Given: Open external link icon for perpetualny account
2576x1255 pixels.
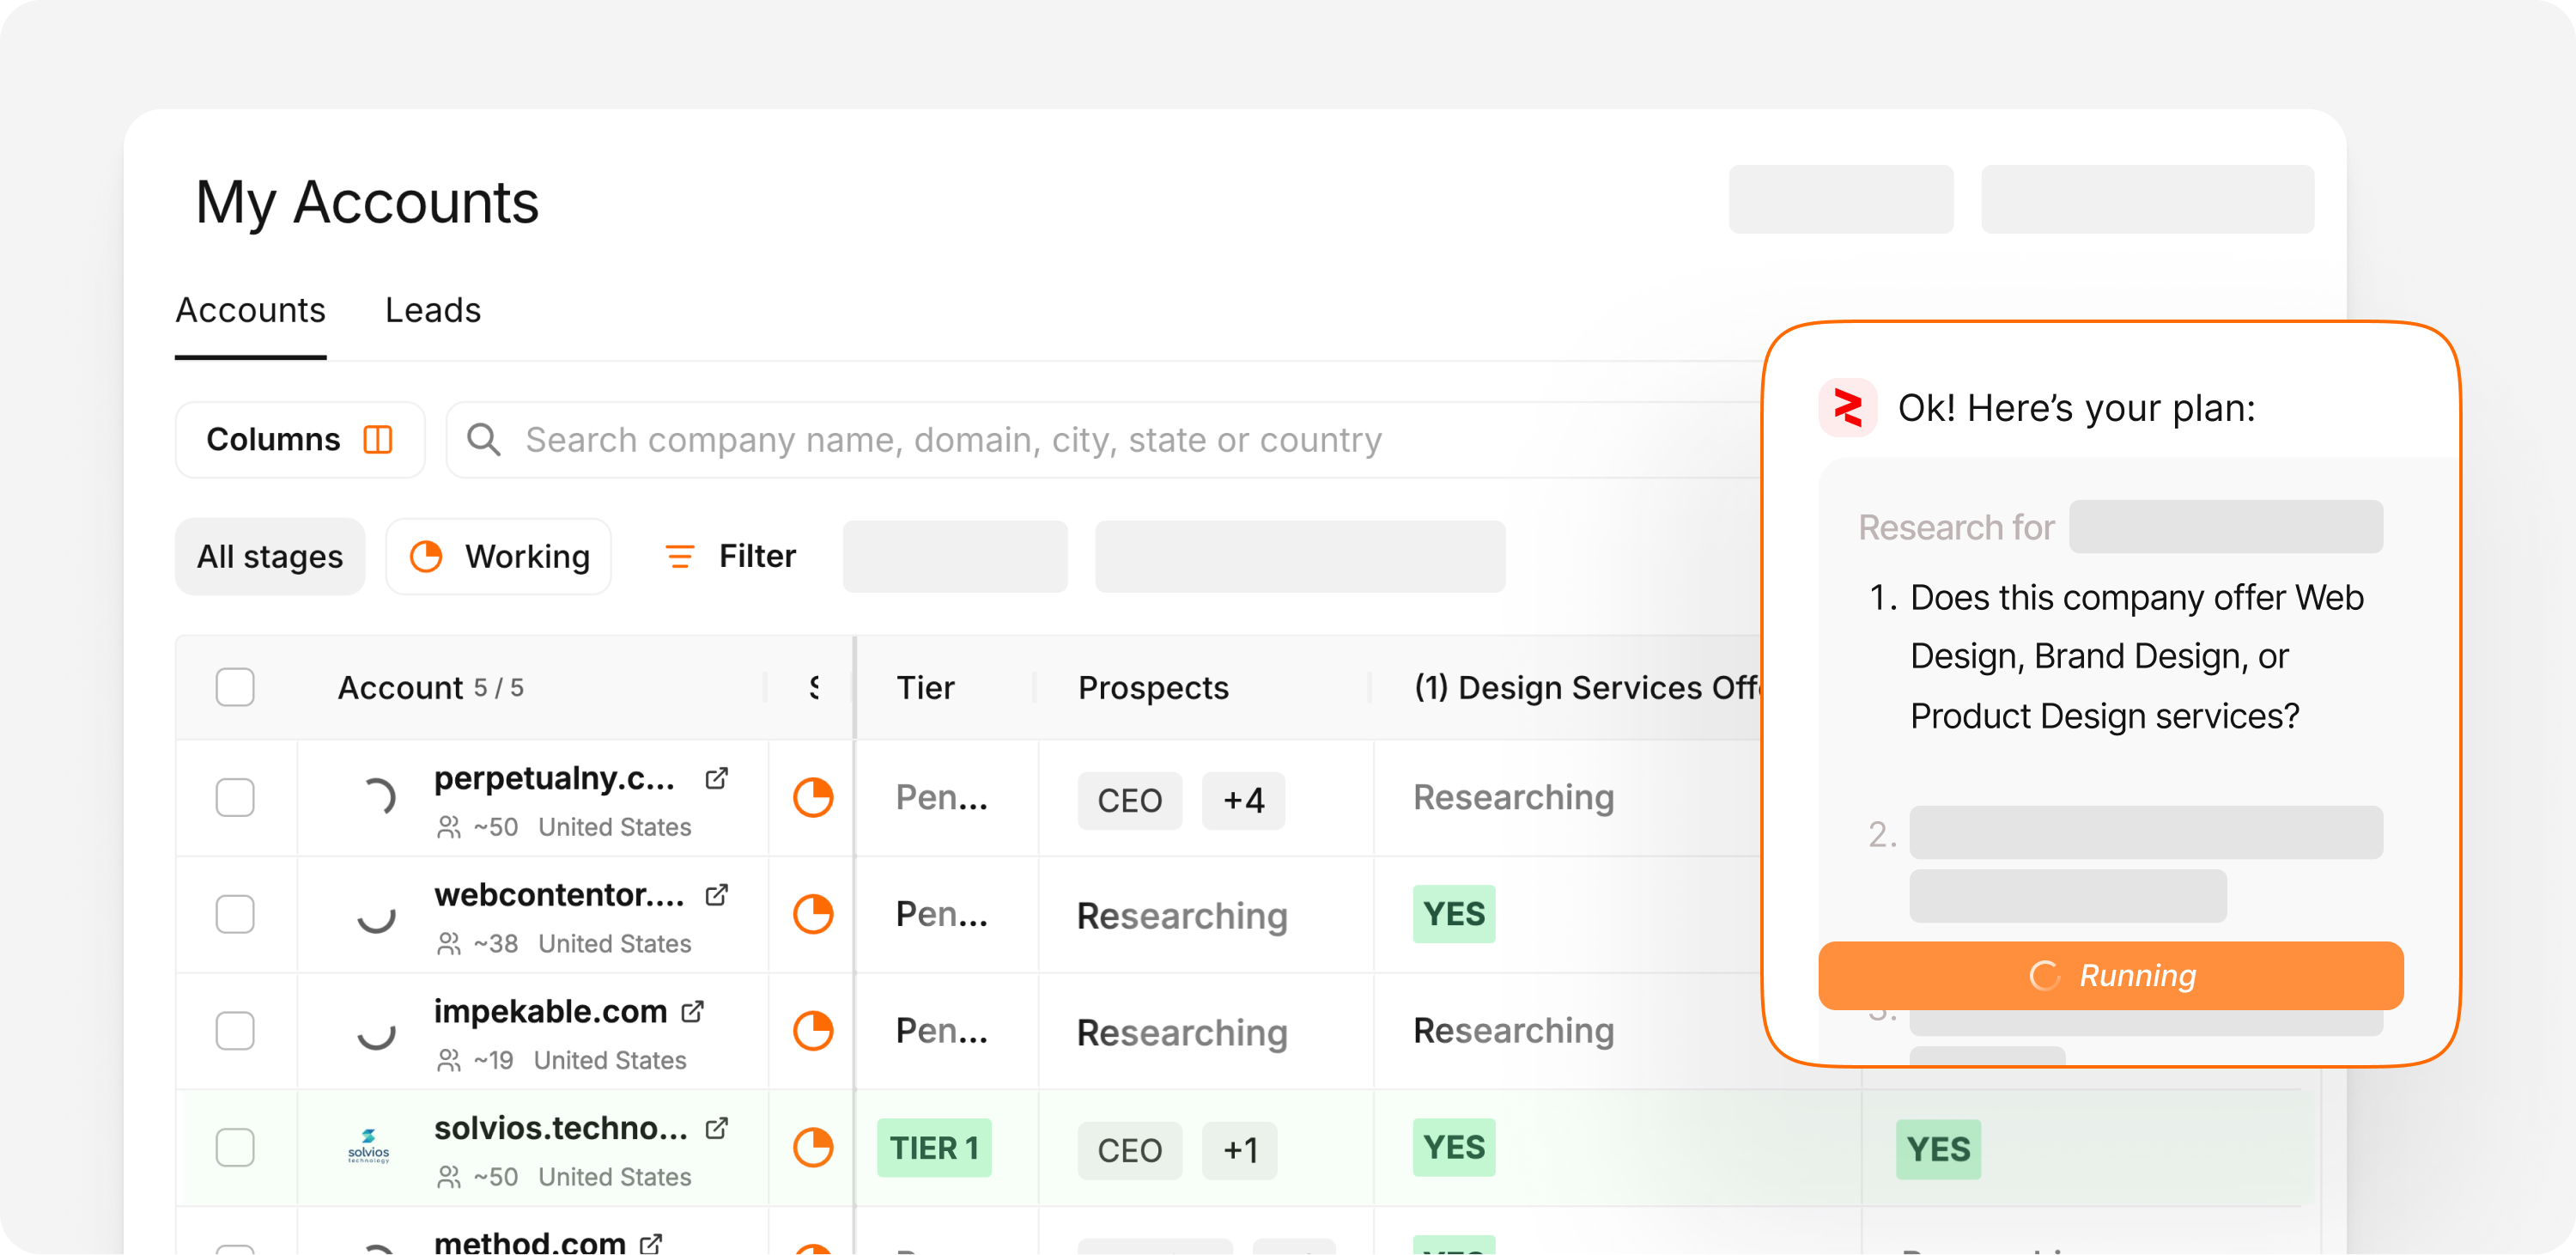Looking at the screenshot, I should point(716,778).
